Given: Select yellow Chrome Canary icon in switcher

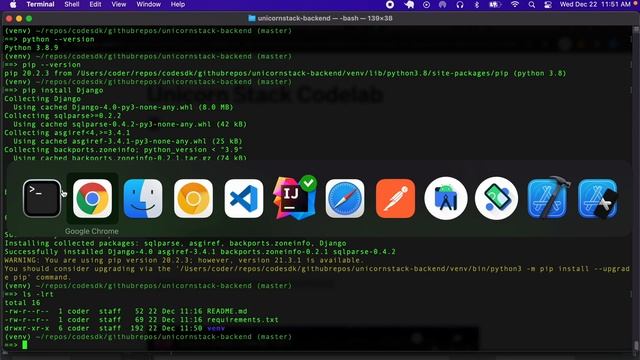Looking at the screenshot, I should tap(193, 198).
